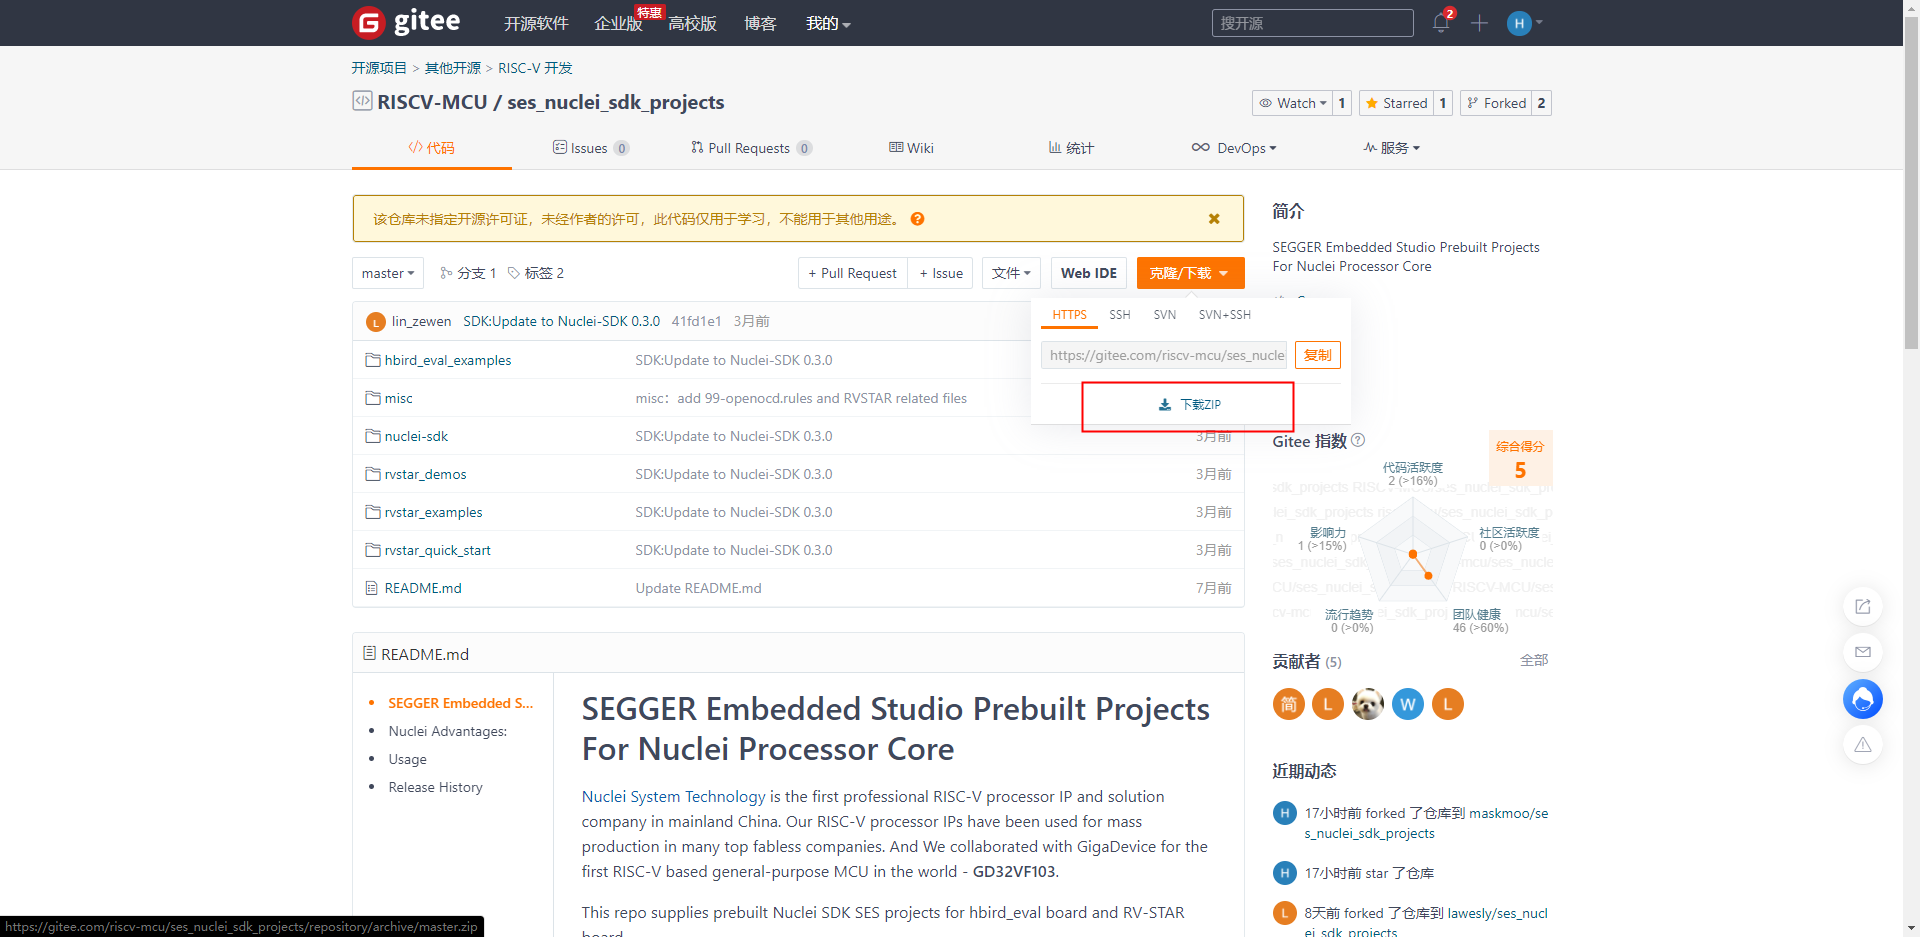Open 开源软件 in top navigation

[536, 23]
